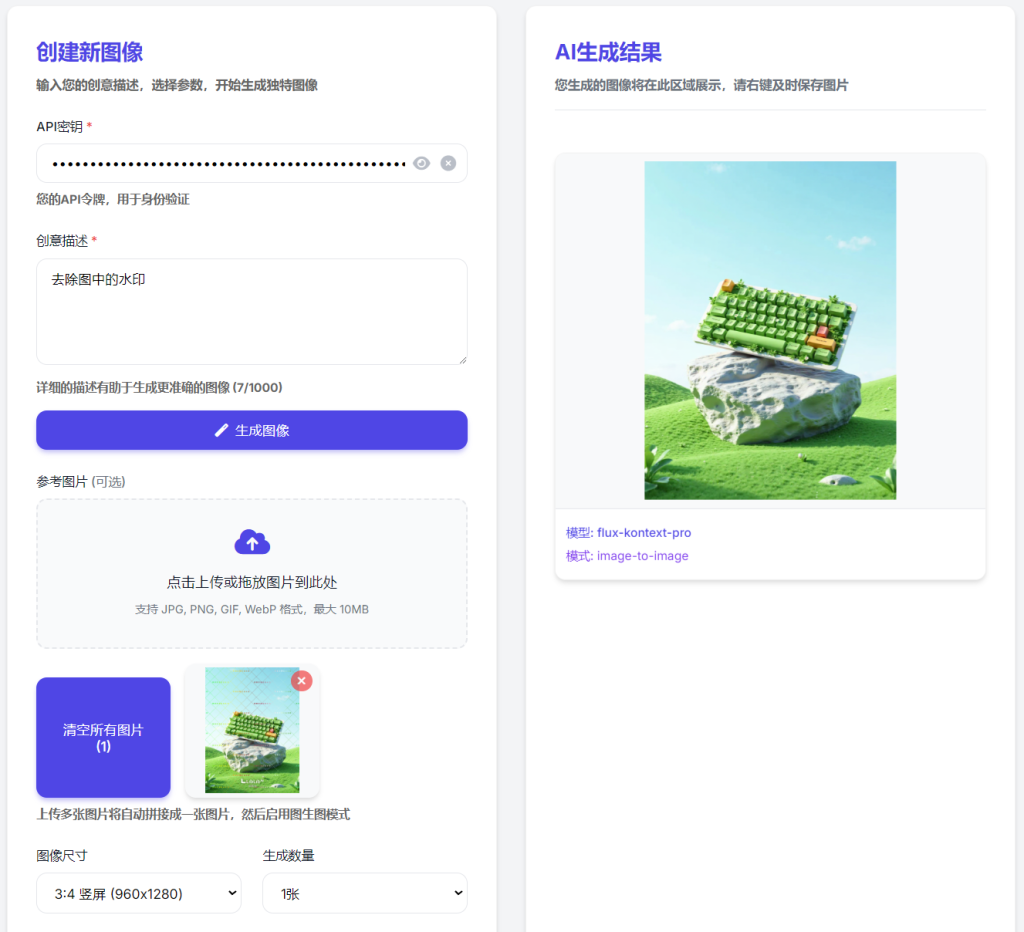Click the 参考图片 (可选) label
The image size is (1024, 932).
[x=81, y=482]
